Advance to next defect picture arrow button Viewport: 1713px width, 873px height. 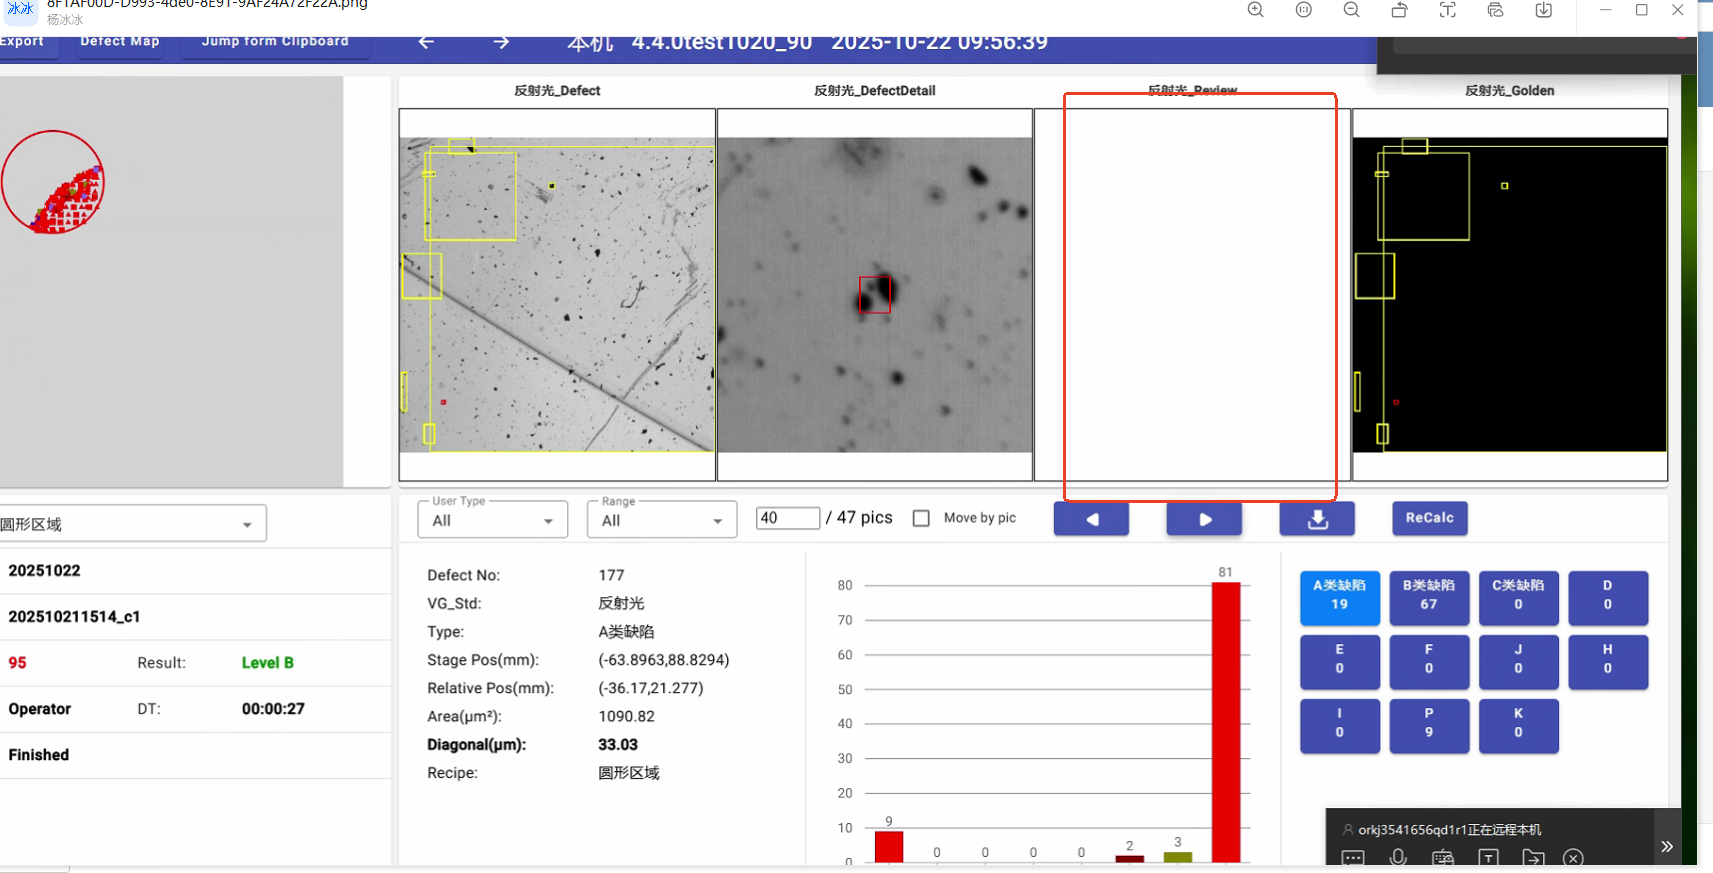click(1204, 519)
